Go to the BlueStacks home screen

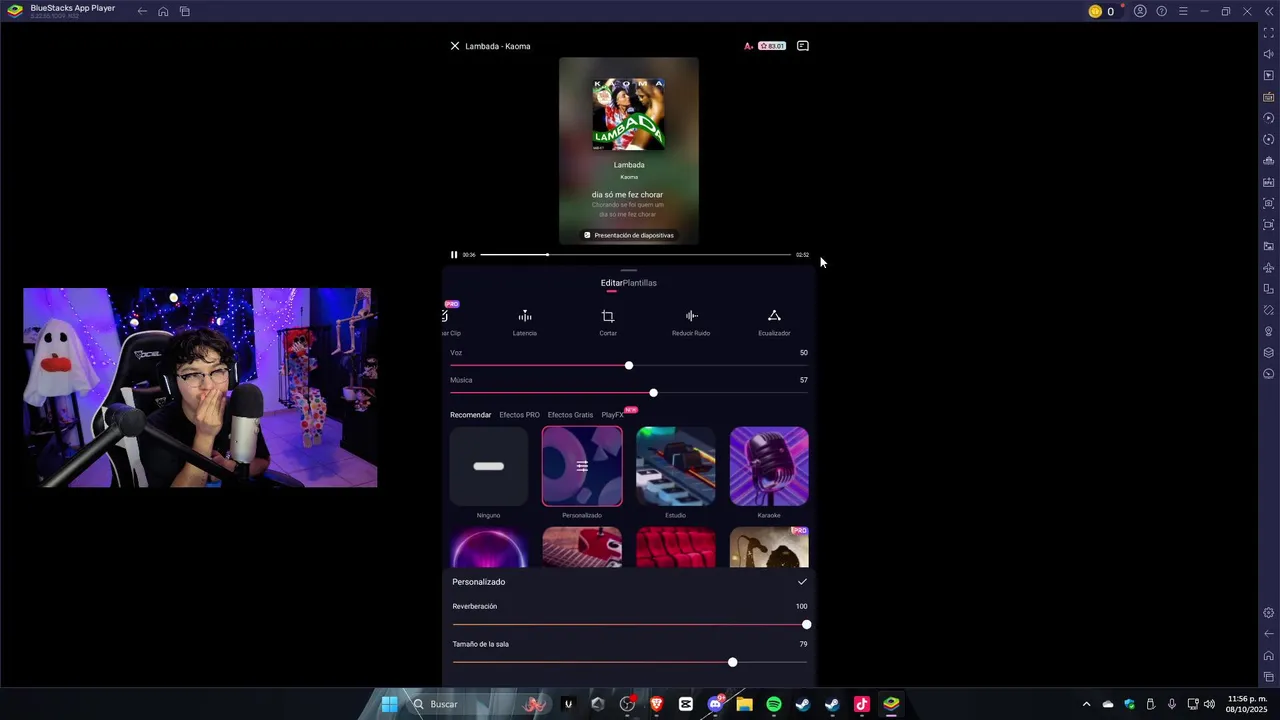163,11
